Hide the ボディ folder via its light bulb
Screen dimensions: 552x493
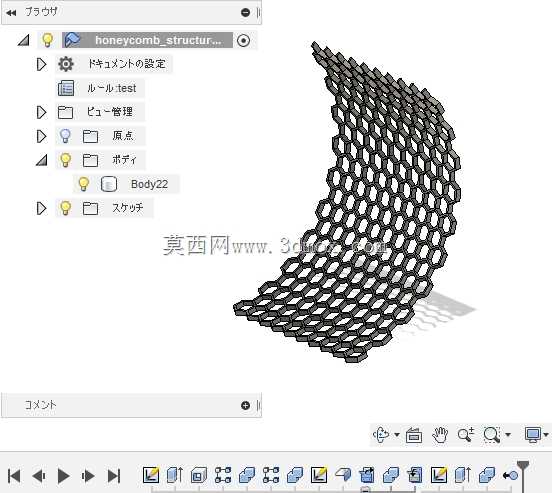tap(65, 160)
